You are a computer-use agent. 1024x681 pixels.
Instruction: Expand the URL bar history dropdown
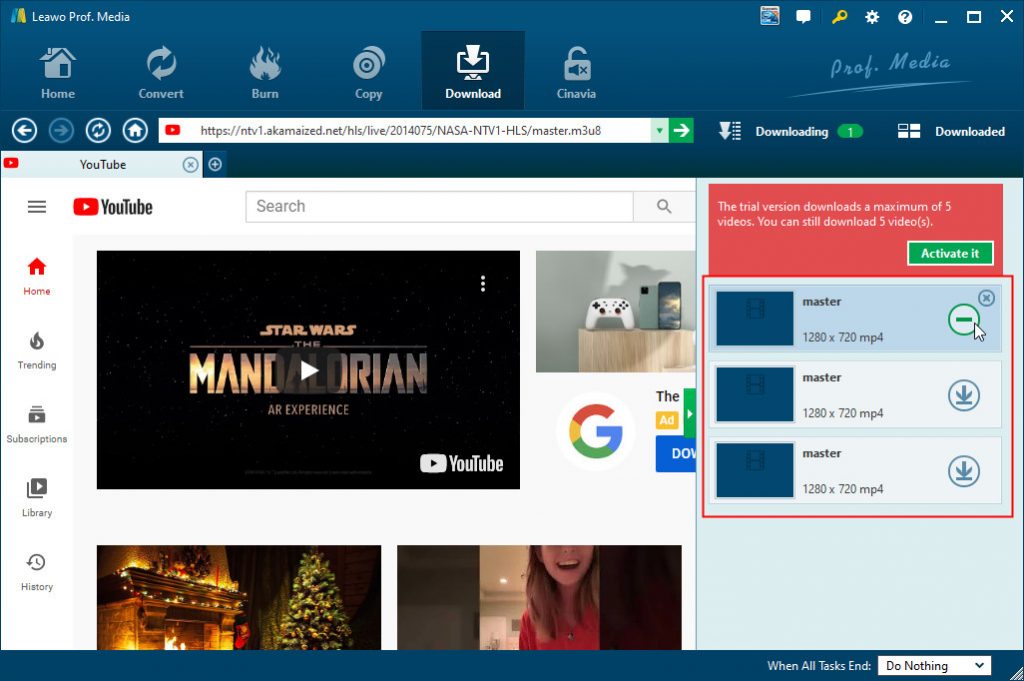[x=661, y=130]
